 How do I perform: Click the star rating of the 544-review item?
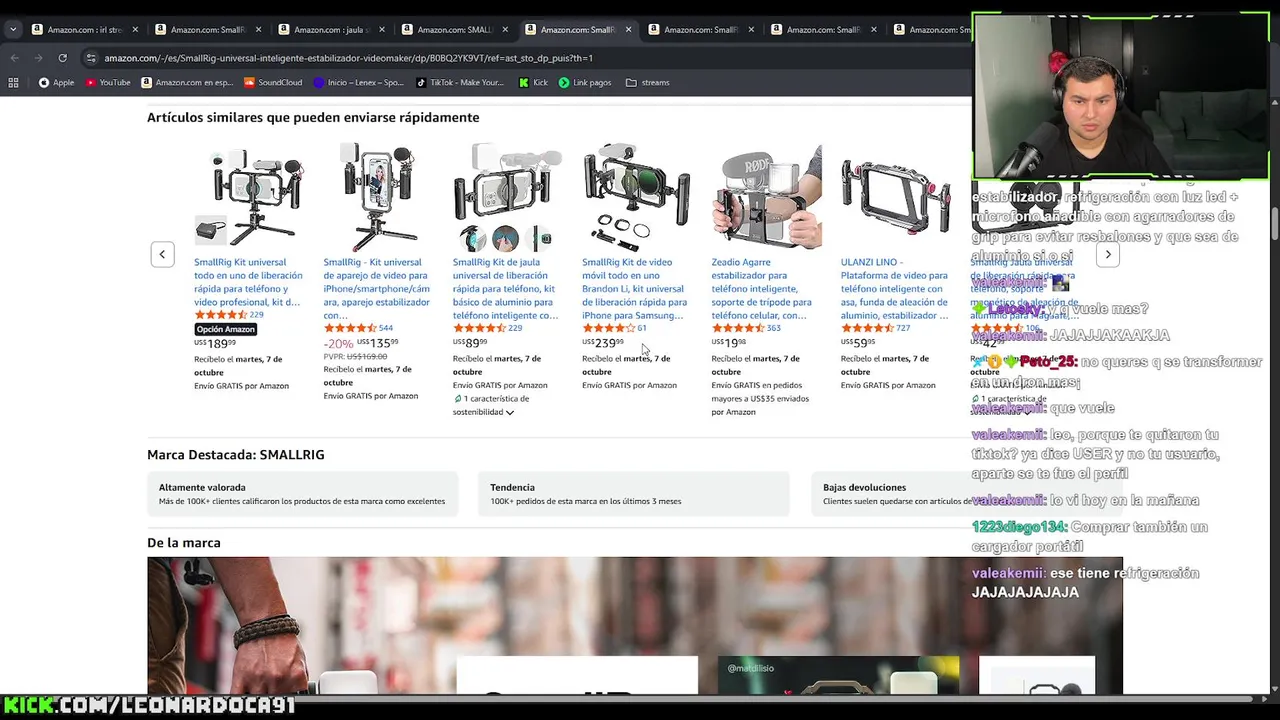(x=350, y=328)
